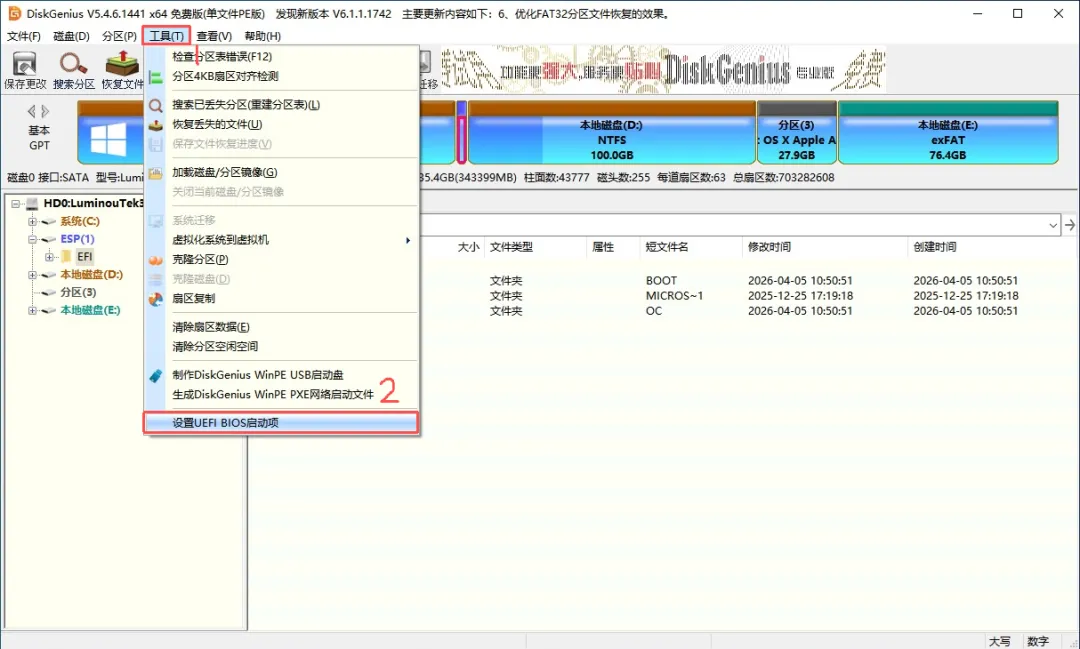Click the HD0:LuminouTek disk drive icon
This screenshot has width=1080, height=649.
[32, 203]
